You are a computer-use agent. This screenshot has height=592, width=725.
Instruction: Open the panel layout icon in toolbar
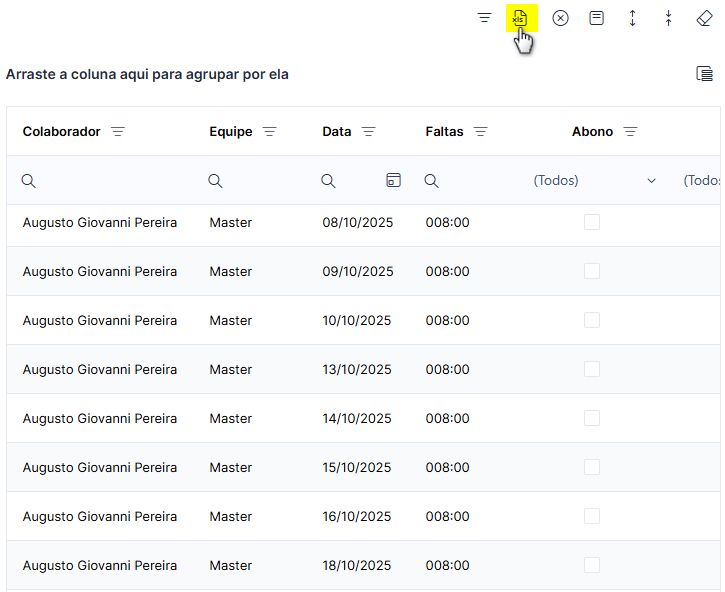[596, 18]
